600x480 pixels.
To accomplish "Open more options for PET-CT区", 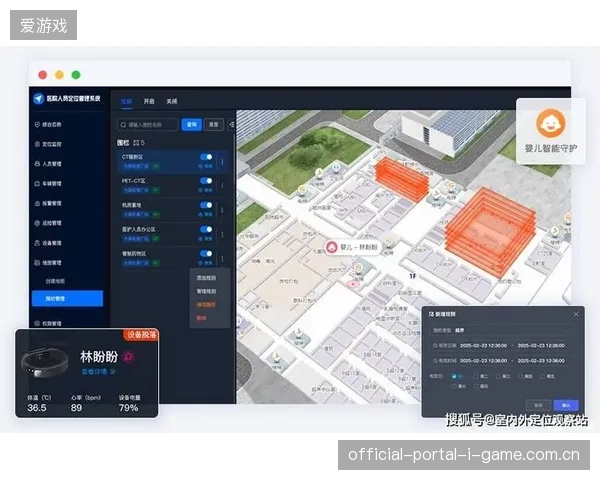I will (x=222, y=186).
